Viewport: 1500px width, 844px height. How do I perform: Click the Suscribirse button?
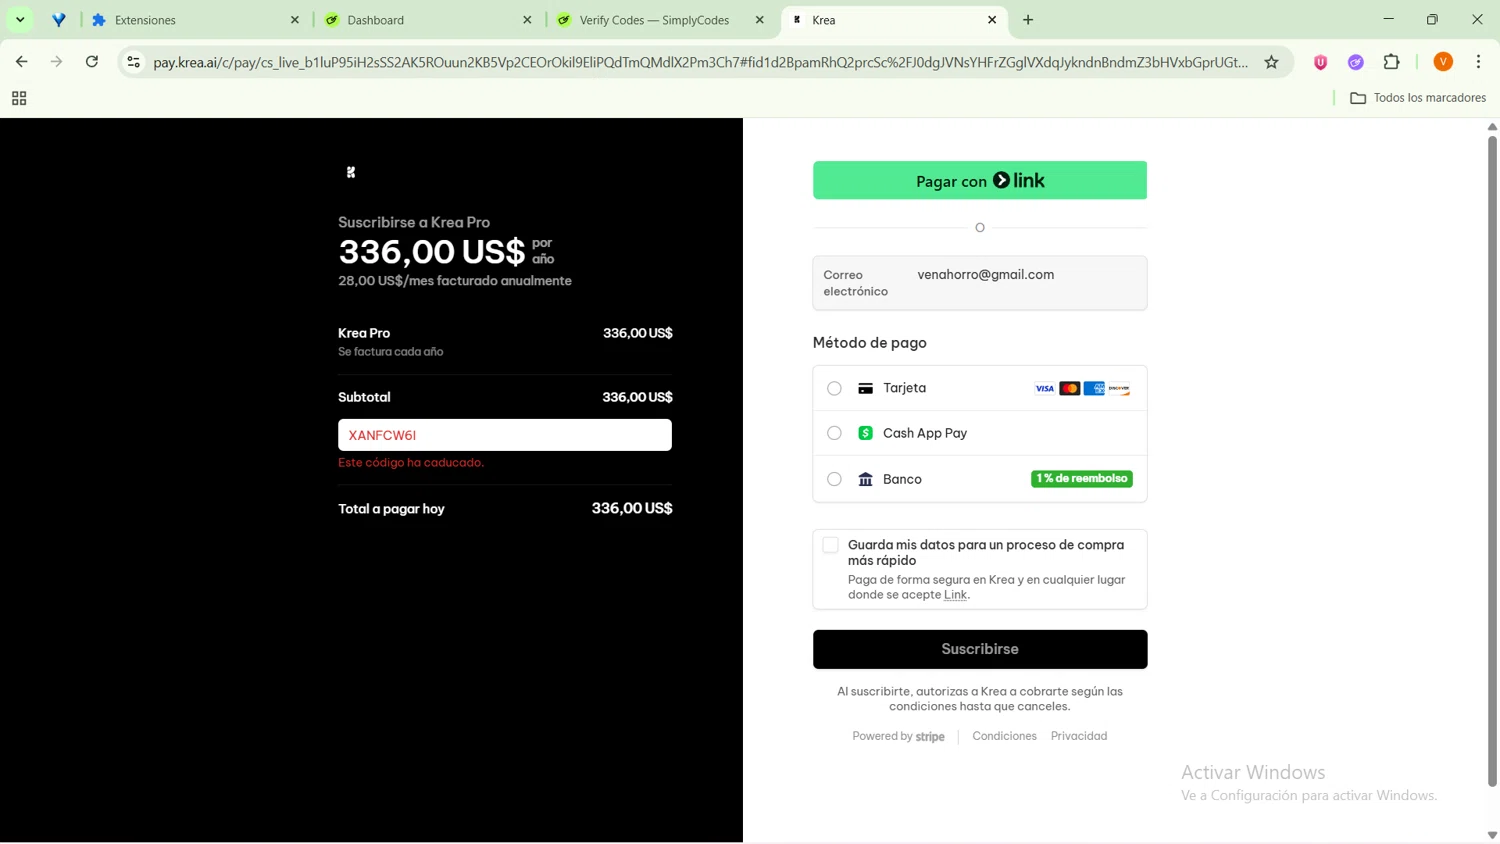pos(980,649)
